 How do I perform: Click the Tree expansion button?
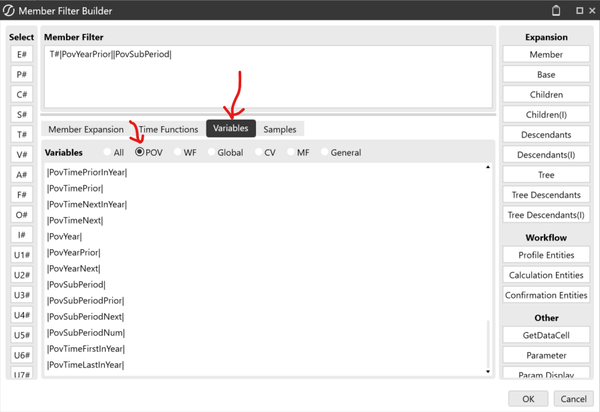[546, 175]
